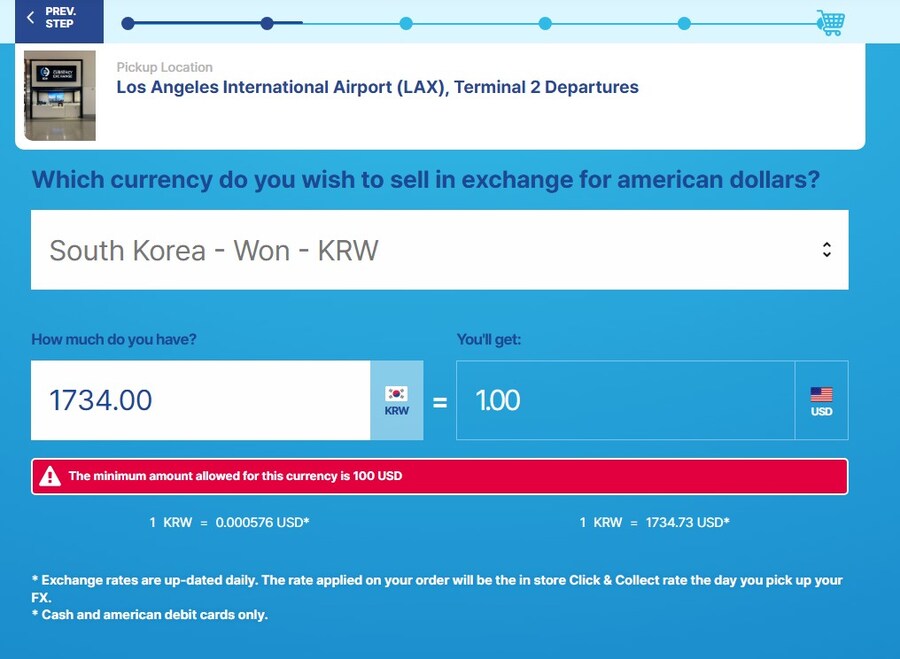
Task: Click the first step dot in the progress bar
Action: pyautogui.click(x=127, y=23)
